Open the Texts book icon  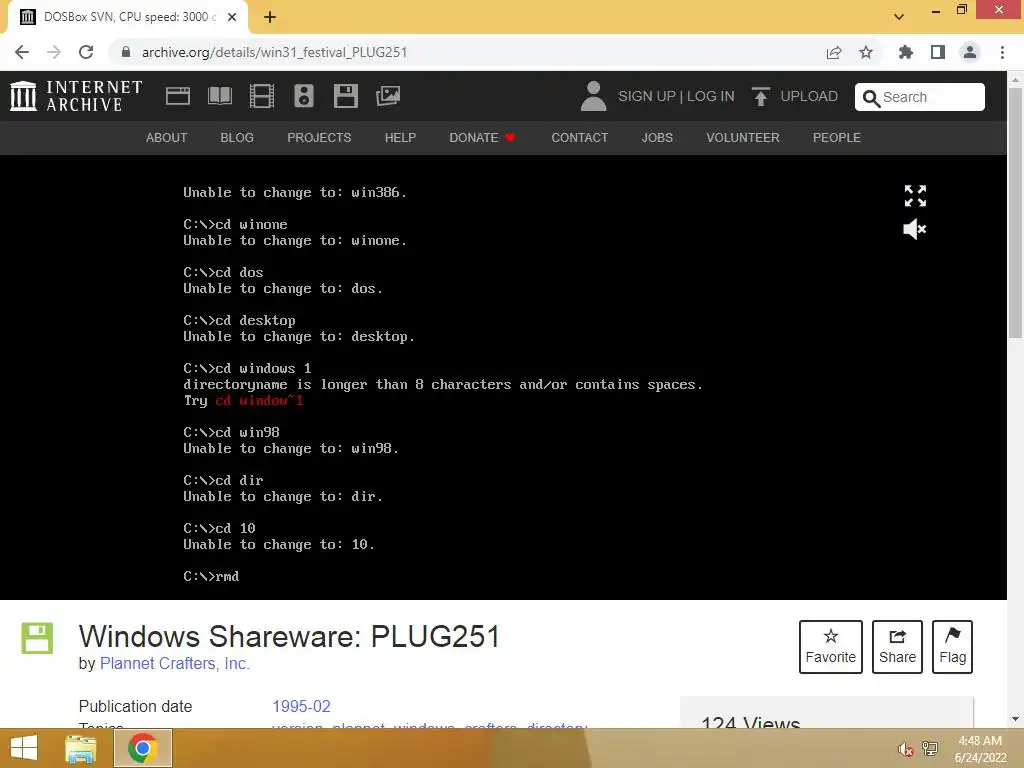coord(219,96)
